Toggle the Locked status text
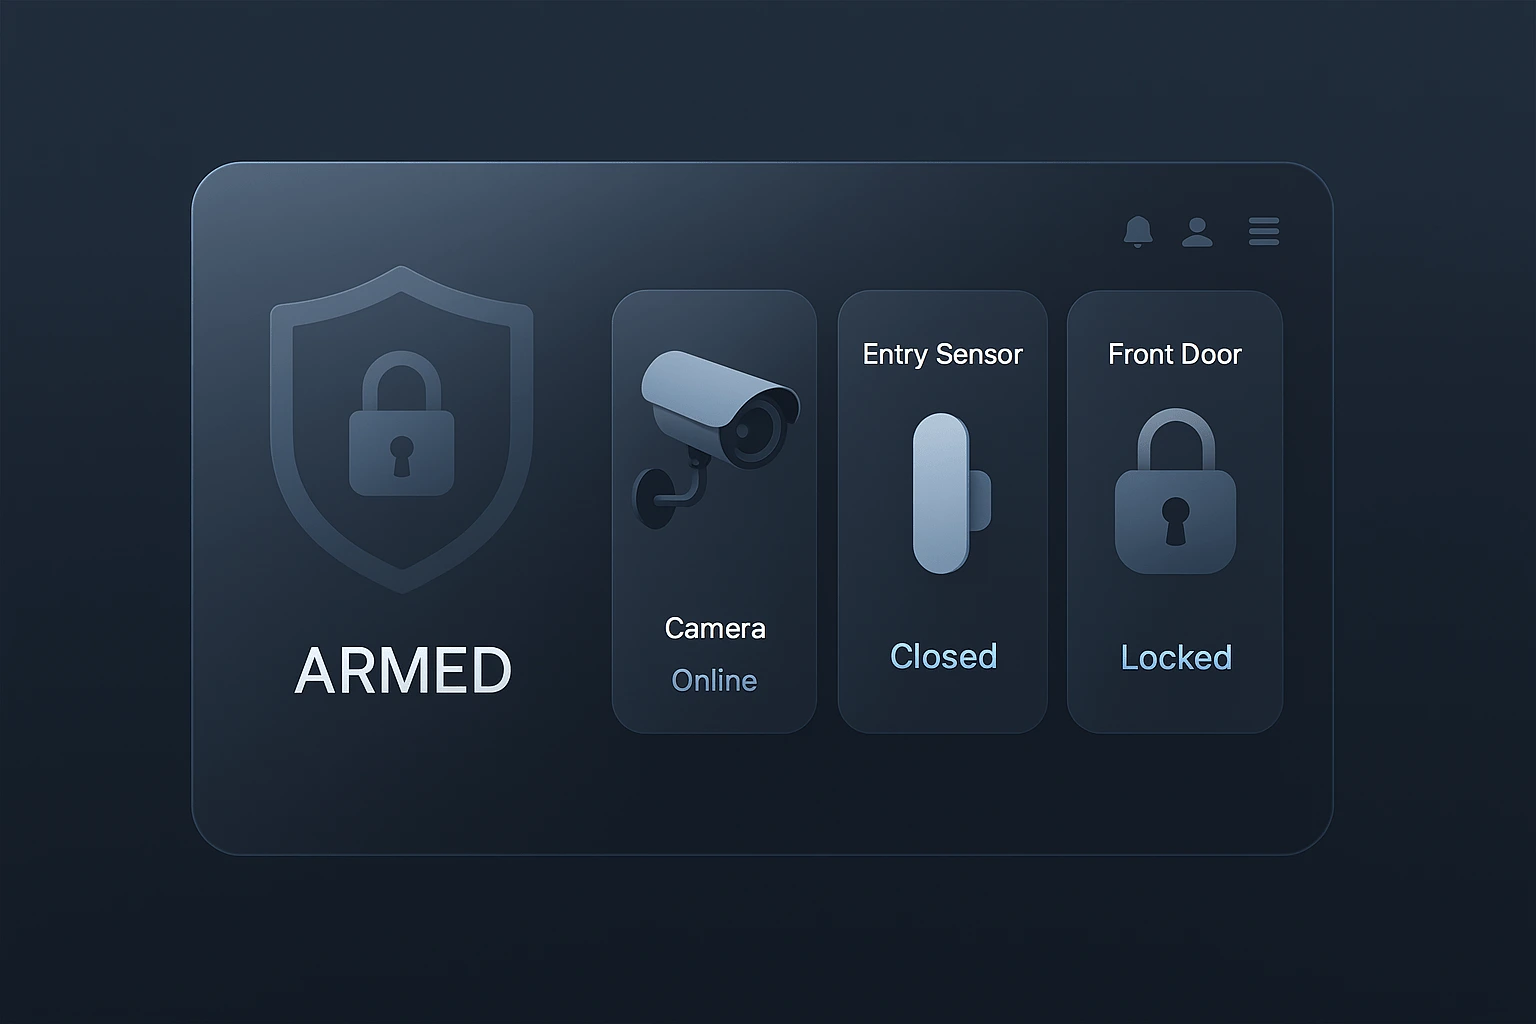The height and width of the screenshot is (1024, 1536). click(1176, 657)
